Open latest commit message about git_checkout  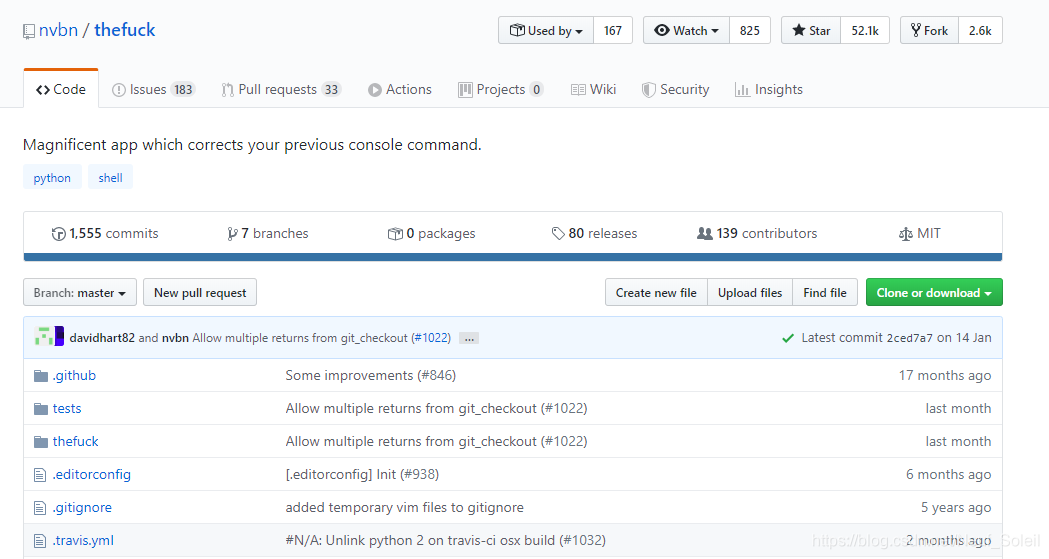tap(300, 338)
